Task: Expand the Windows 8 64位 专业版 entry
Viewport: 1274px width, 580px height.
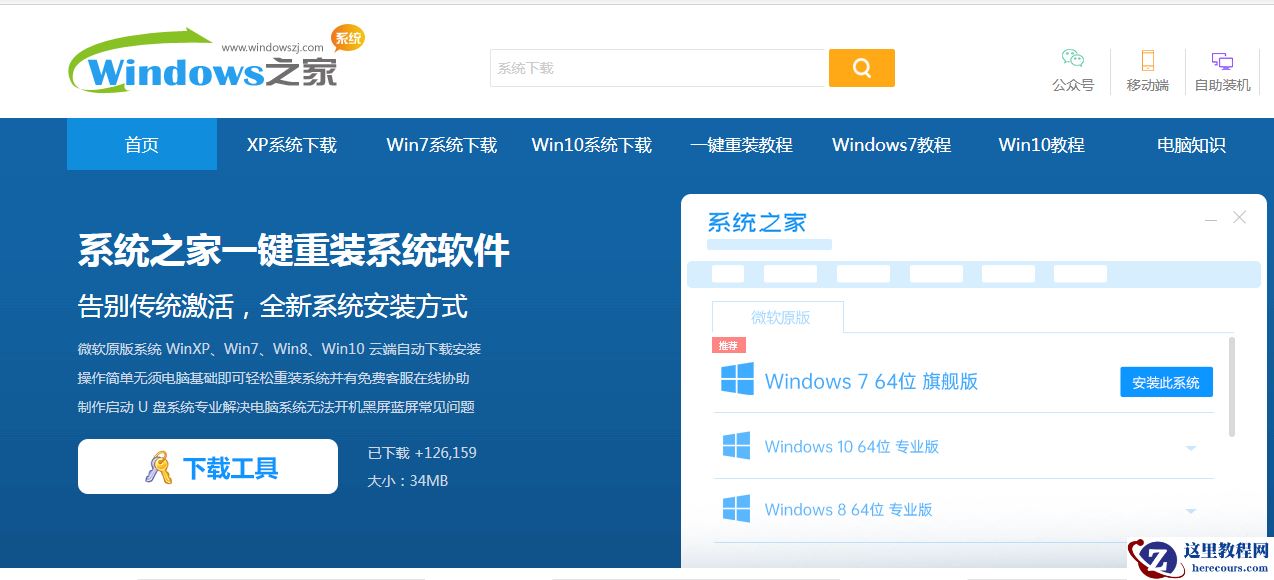Action: (1191, 510)
